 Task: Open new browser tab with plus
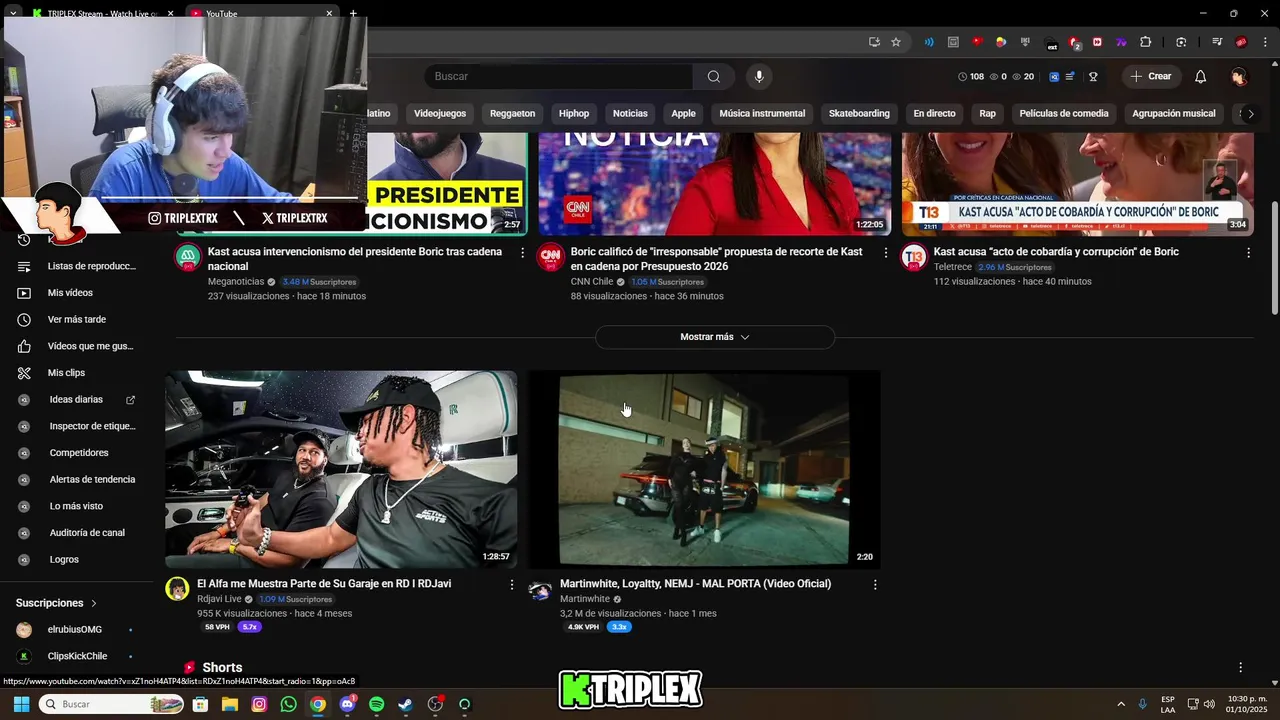[353, 14]
